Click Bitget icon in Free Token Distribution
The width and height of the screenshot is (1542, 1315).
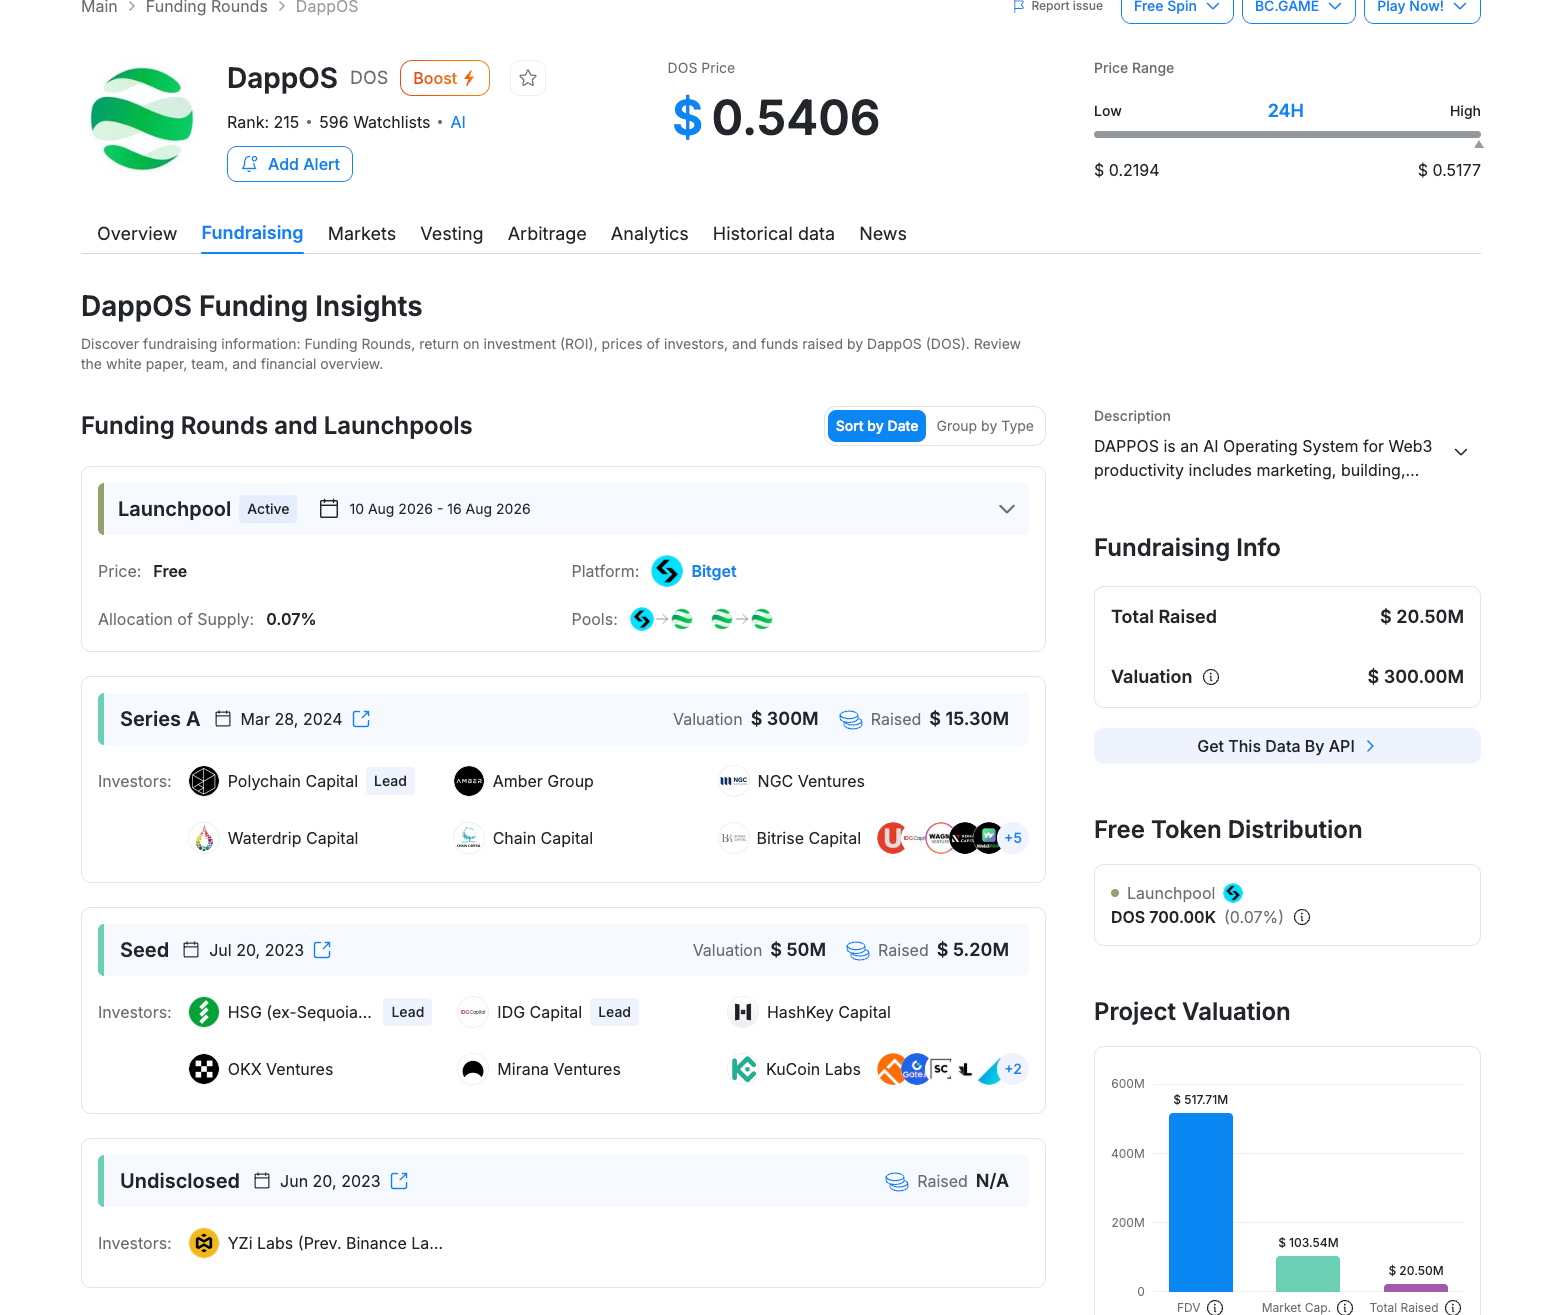(1233, 893)
